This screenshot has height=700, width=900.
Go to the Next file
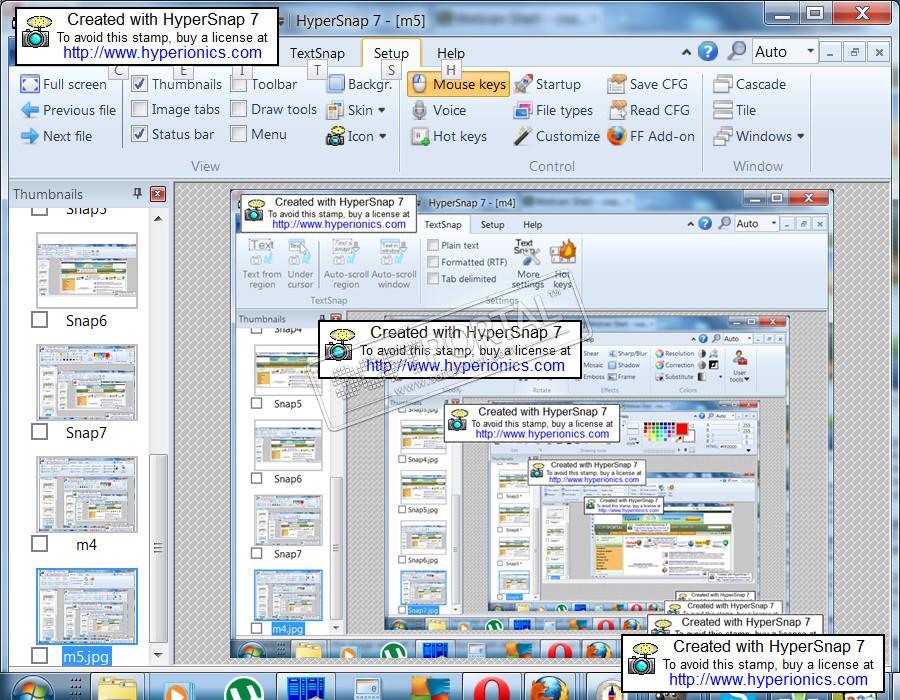point(56,136)
